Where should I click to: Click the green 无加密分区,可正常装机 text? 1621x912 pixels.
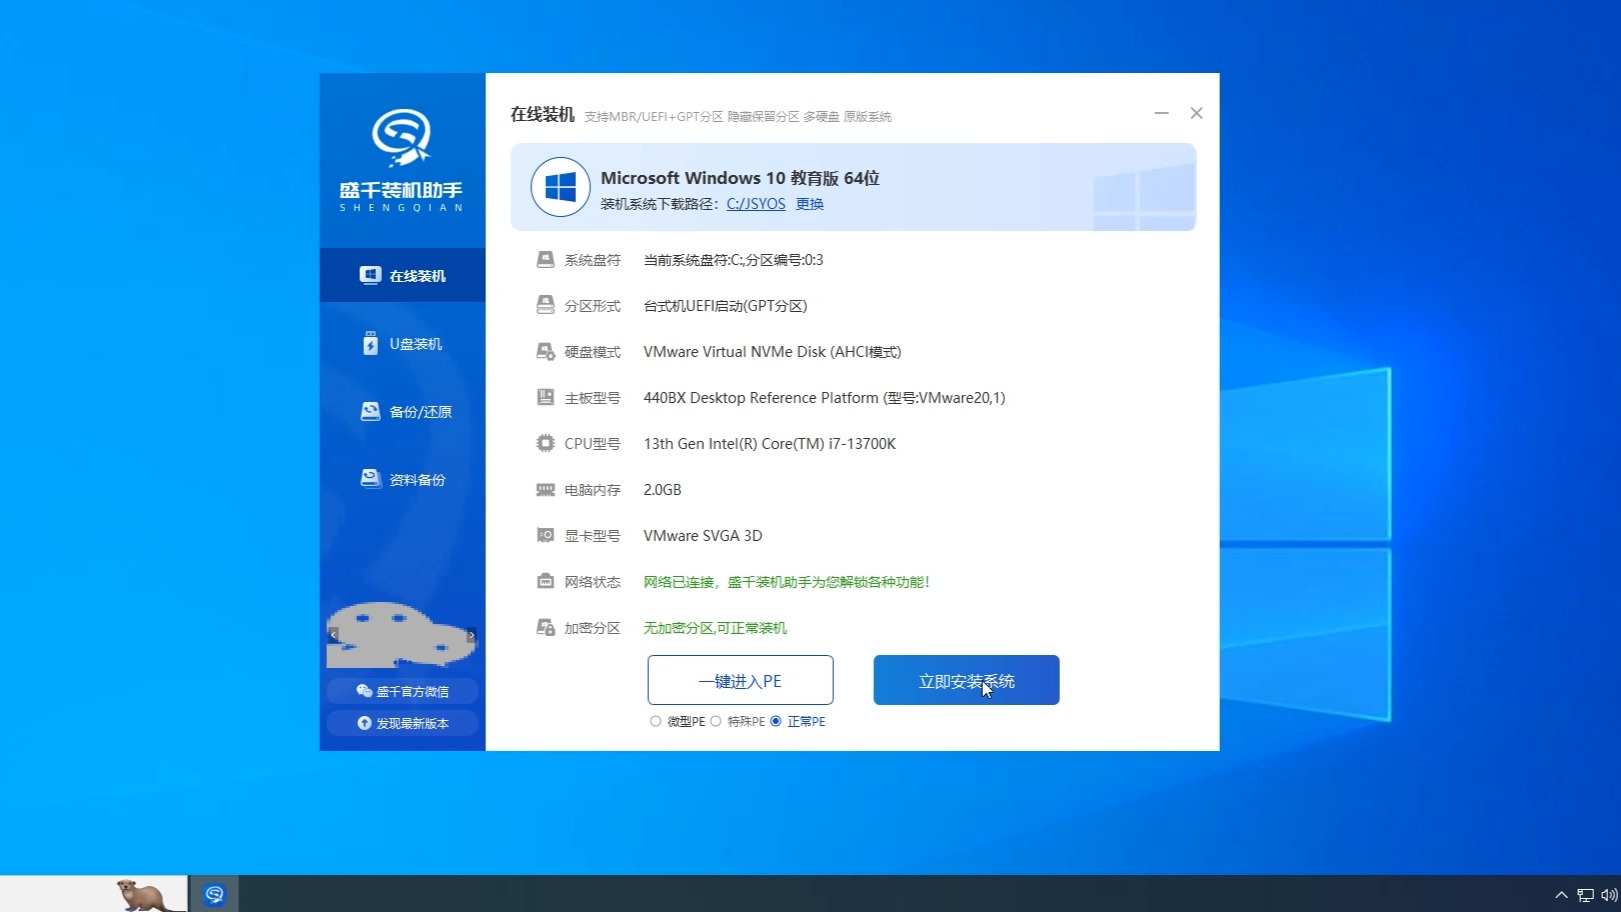point(714,628)
